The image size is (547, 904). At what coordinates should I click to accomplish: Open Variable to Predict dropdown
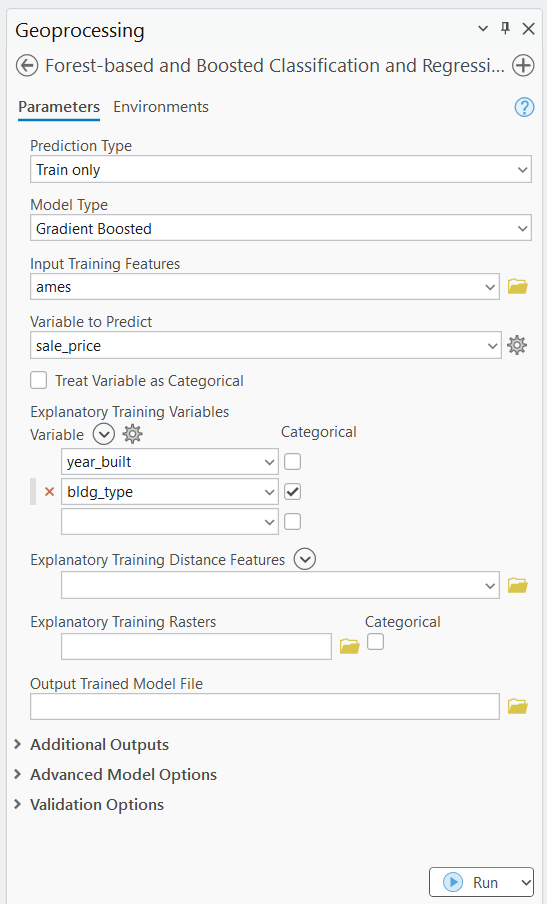266,345
